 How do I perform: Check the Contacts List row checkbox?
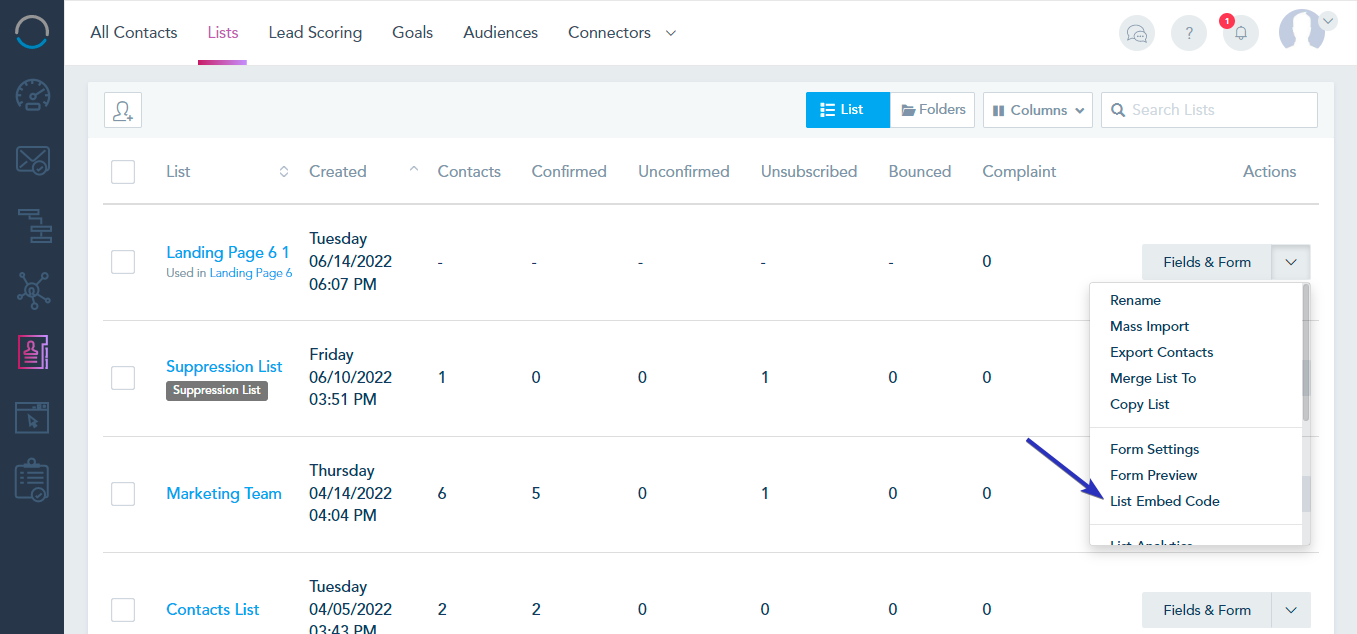click(x=123, y=610)
